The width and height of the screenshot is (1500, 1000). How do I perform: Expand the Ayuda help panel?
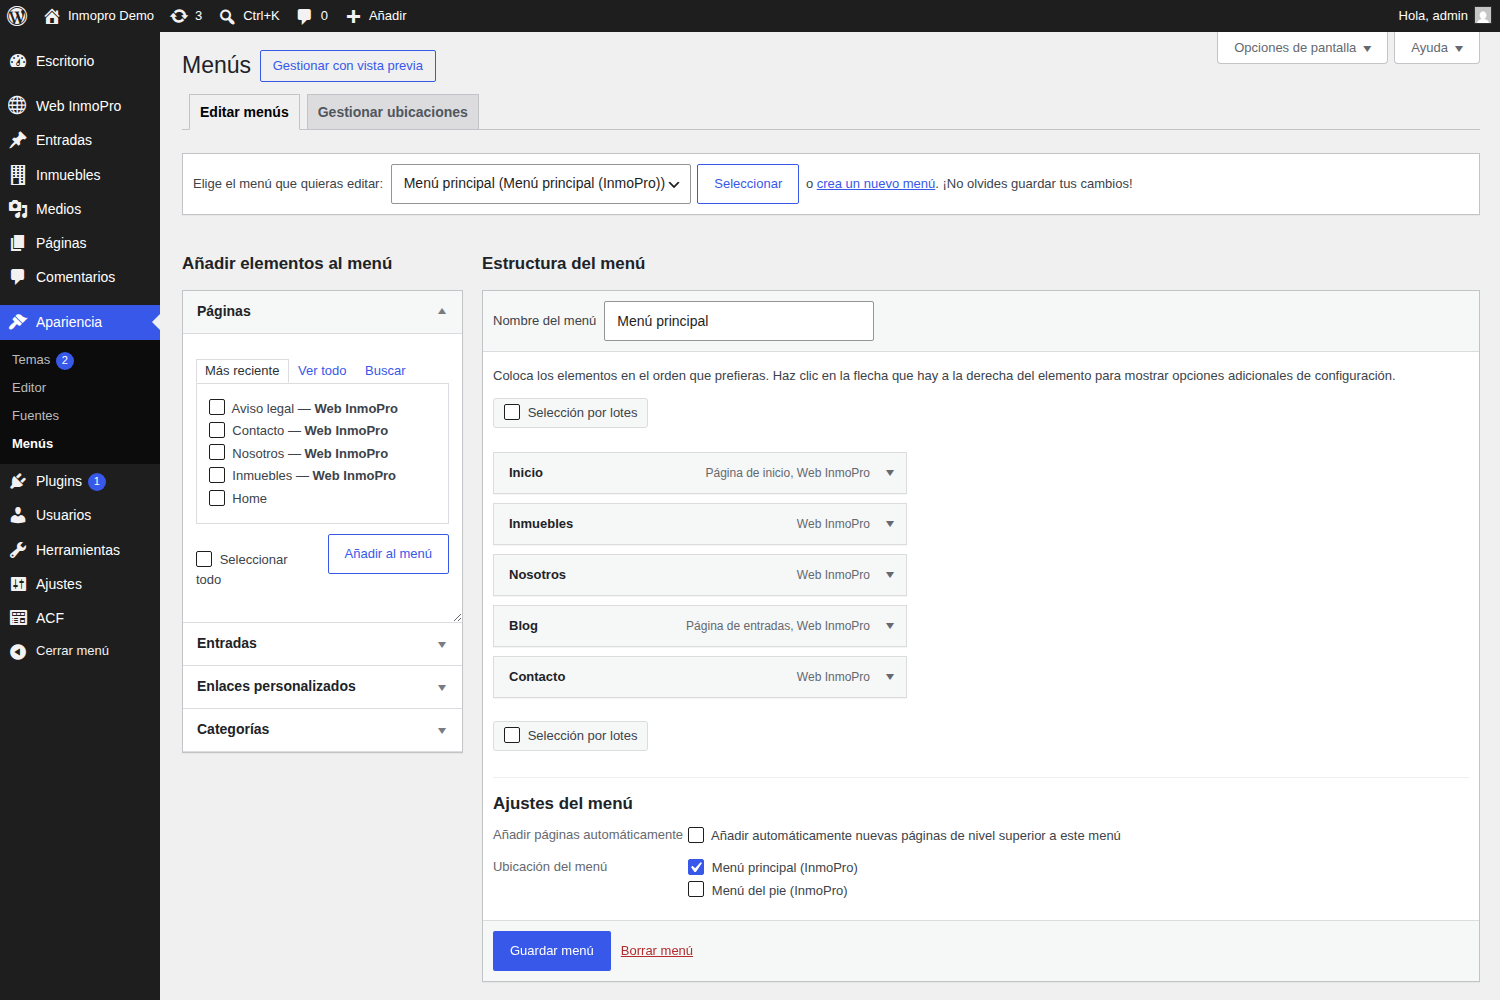click(1437, 48)
